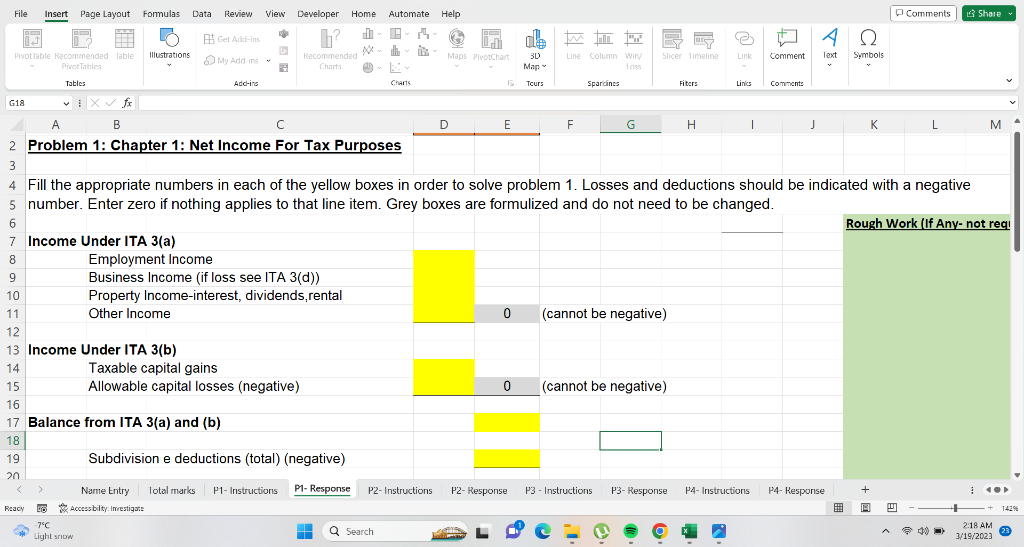Screen dimensions: 1024x547
Task: Open the File menu
Action: [x=21, y=14]
